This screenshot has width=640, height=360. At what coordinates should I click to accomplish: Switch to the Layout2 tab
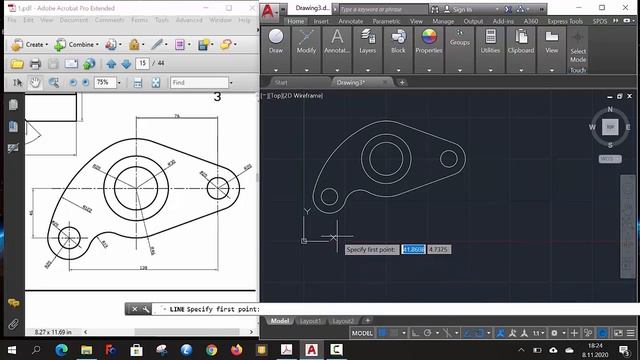pos(342,321)
